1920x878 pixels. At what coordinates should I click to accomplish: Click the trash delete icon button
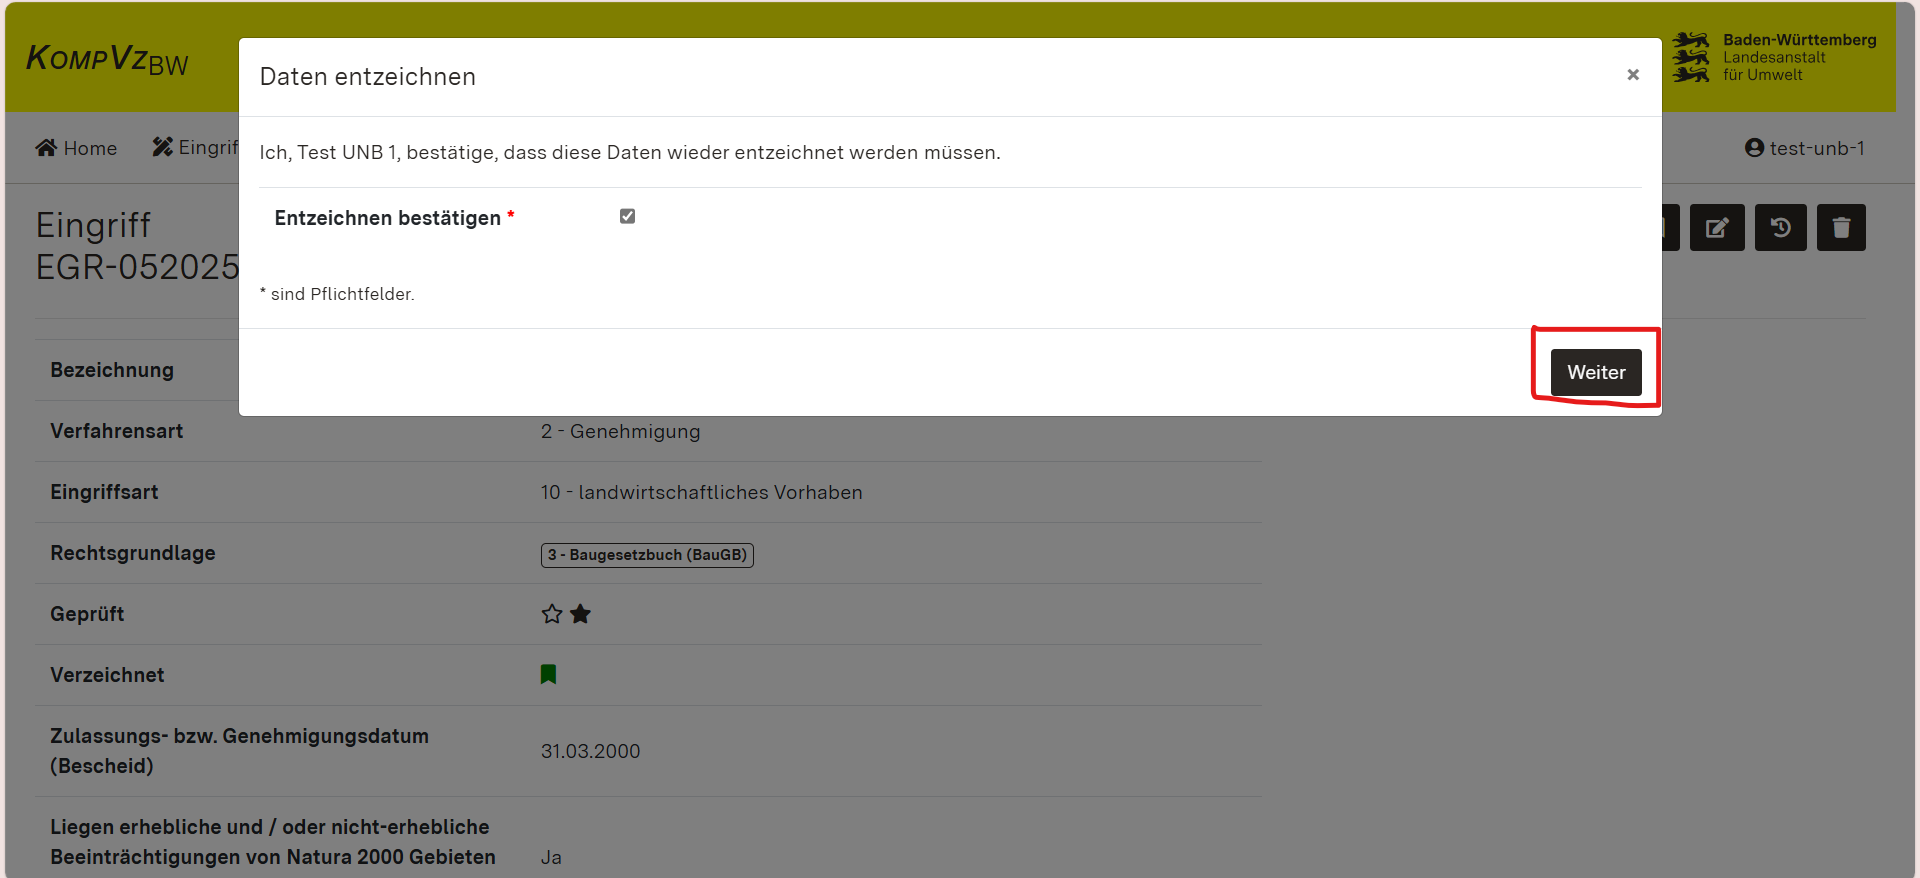1840,228
